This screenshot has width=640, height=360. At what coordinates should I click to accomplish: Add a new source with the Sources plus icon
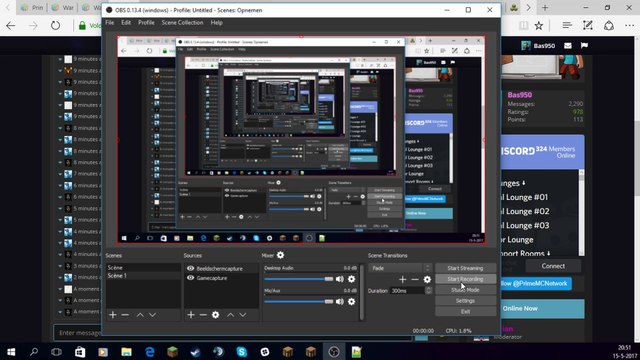point(191,315)
